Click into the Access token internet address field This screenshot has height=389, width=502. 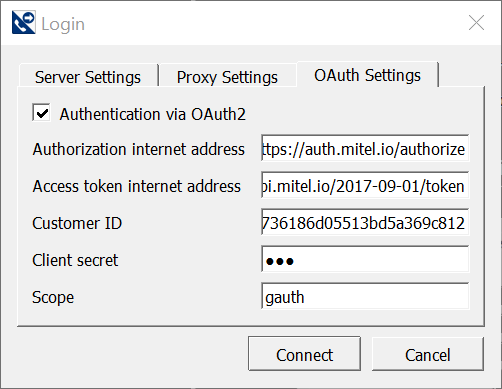pyautogui.click(x=365, y=185)
